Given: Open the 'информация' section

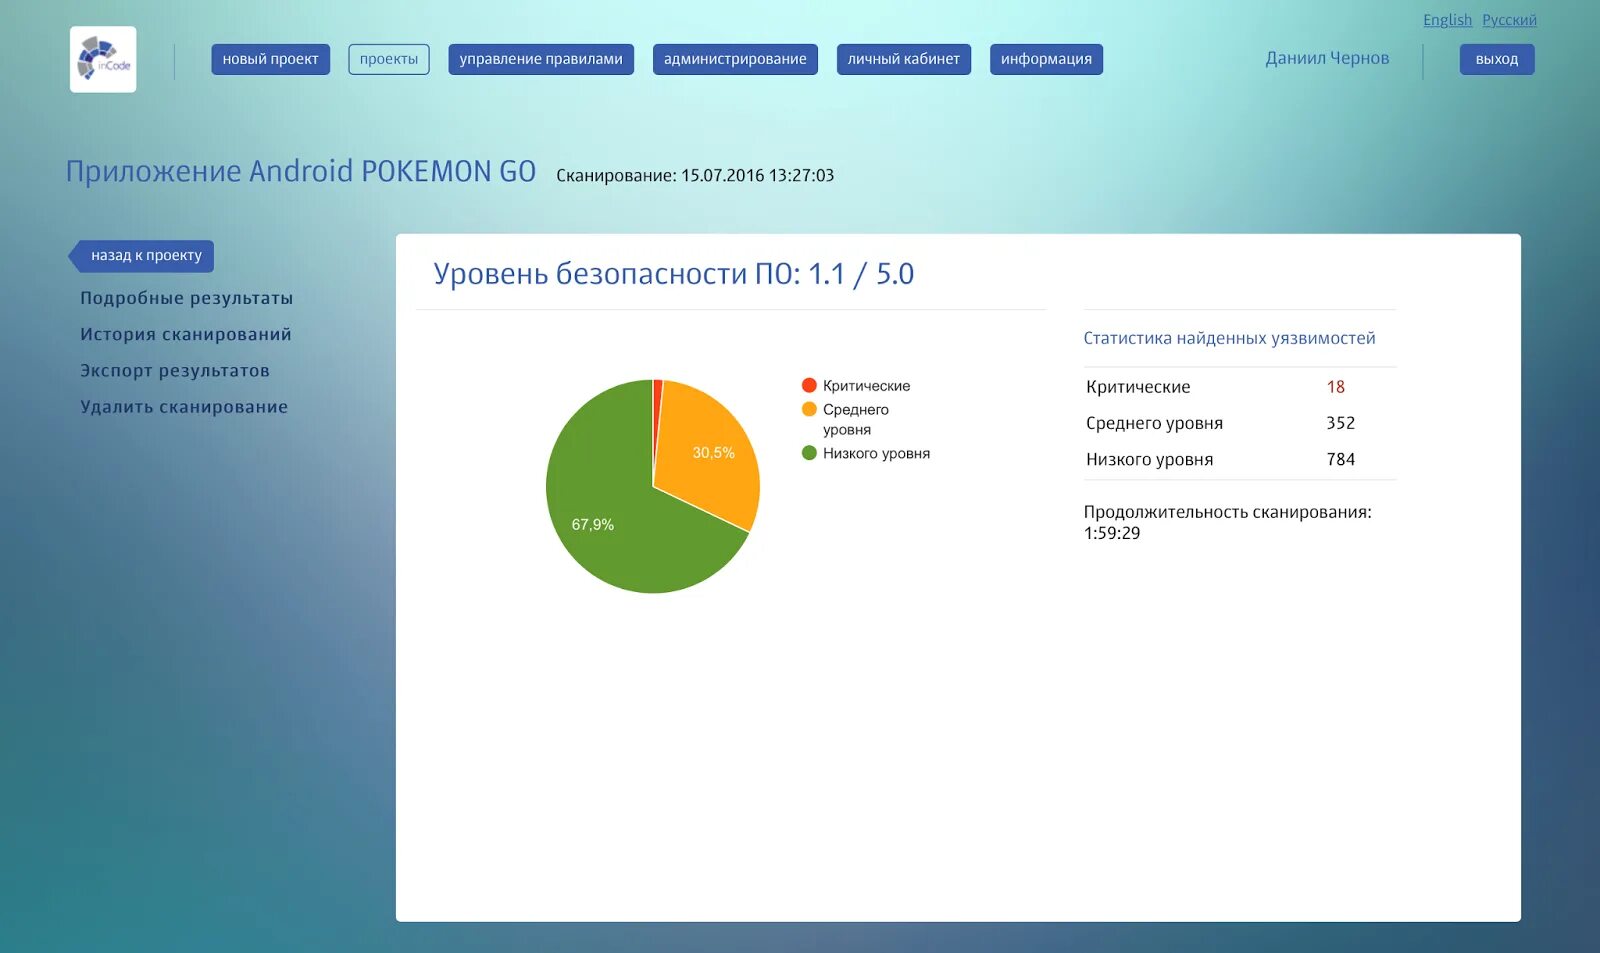Looking at the screenshot, I should pos(1046,59).
